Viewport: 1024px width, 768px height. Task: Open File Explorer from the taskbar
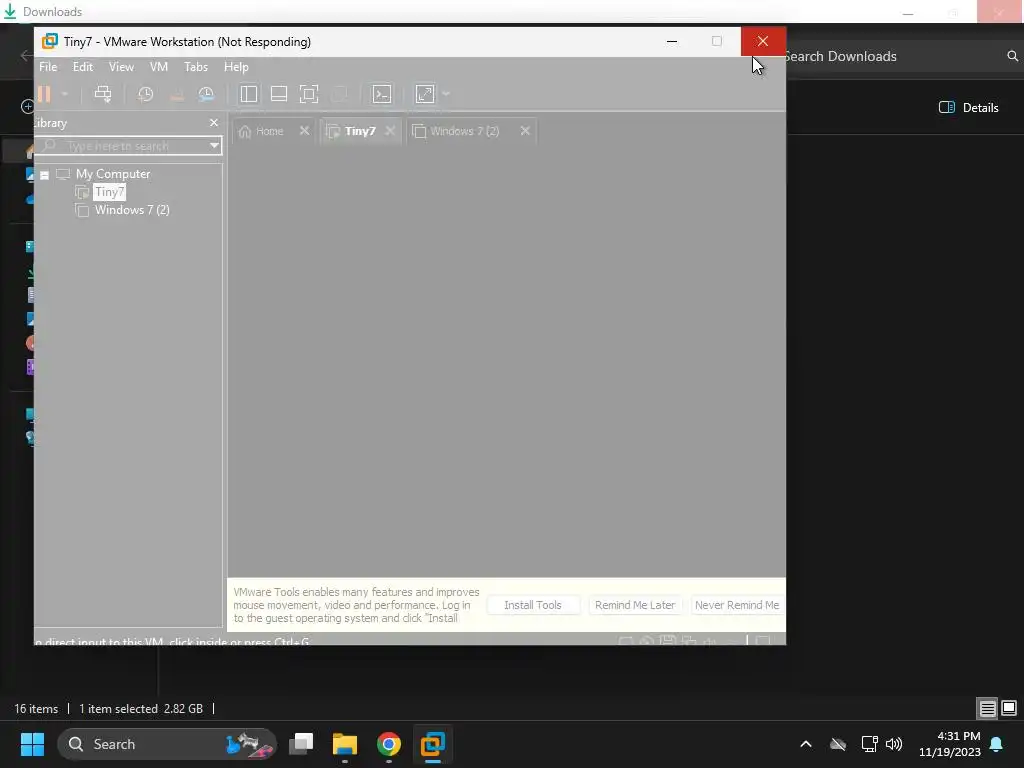345,744
